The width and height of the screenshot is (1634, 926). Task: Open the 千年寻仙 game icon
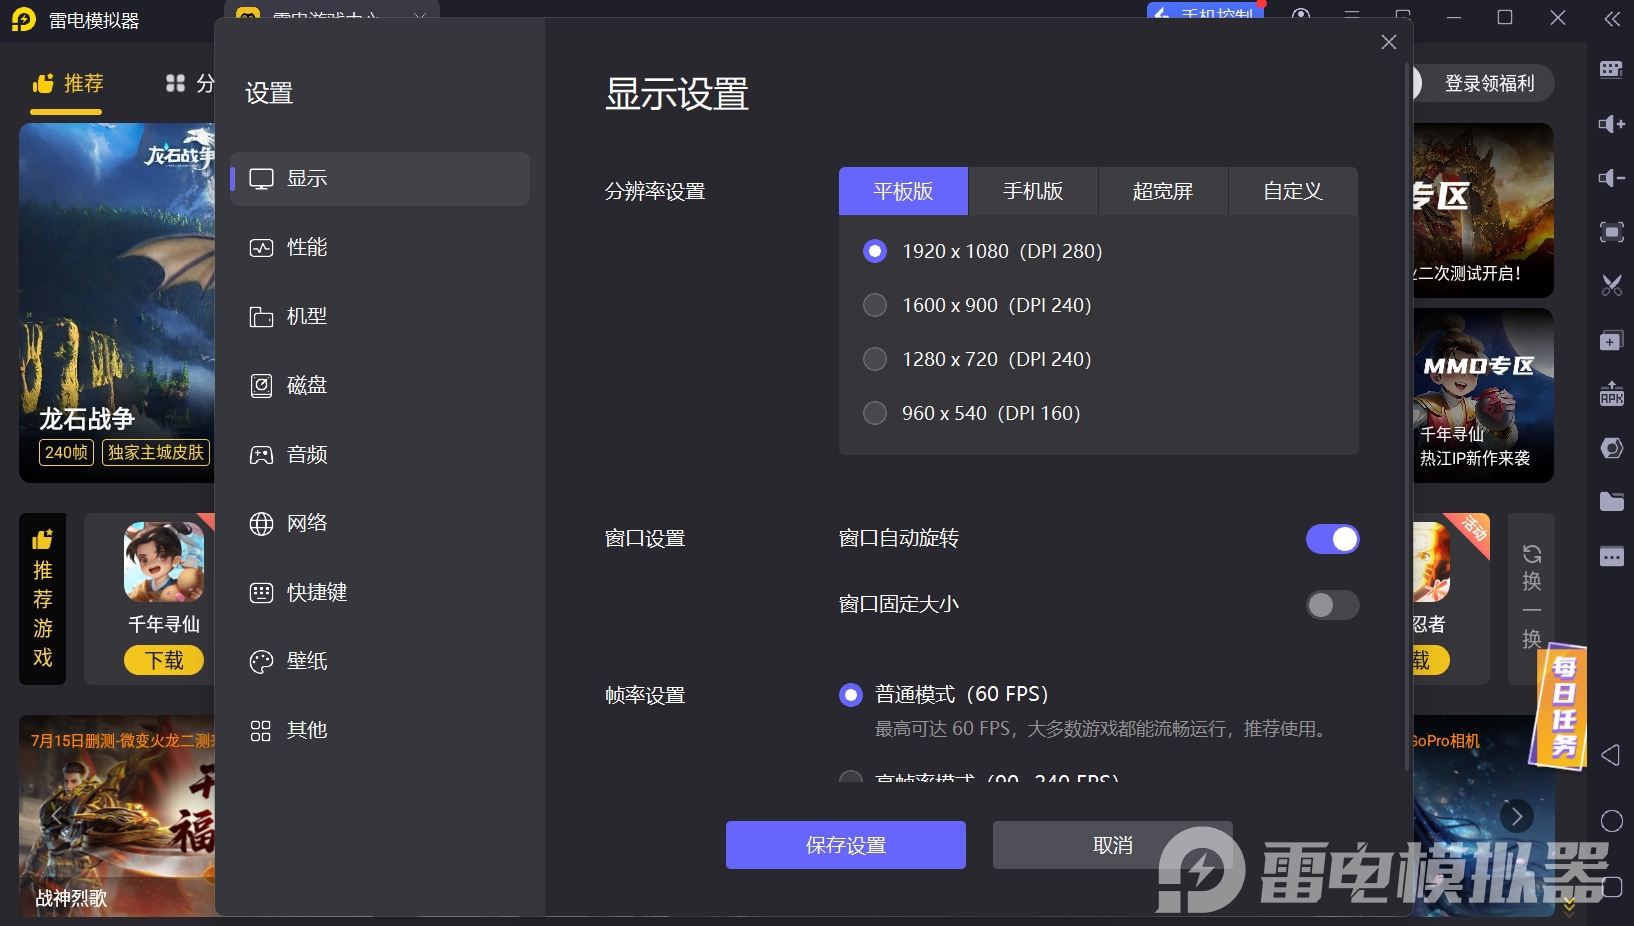click(x=164, y=561)
